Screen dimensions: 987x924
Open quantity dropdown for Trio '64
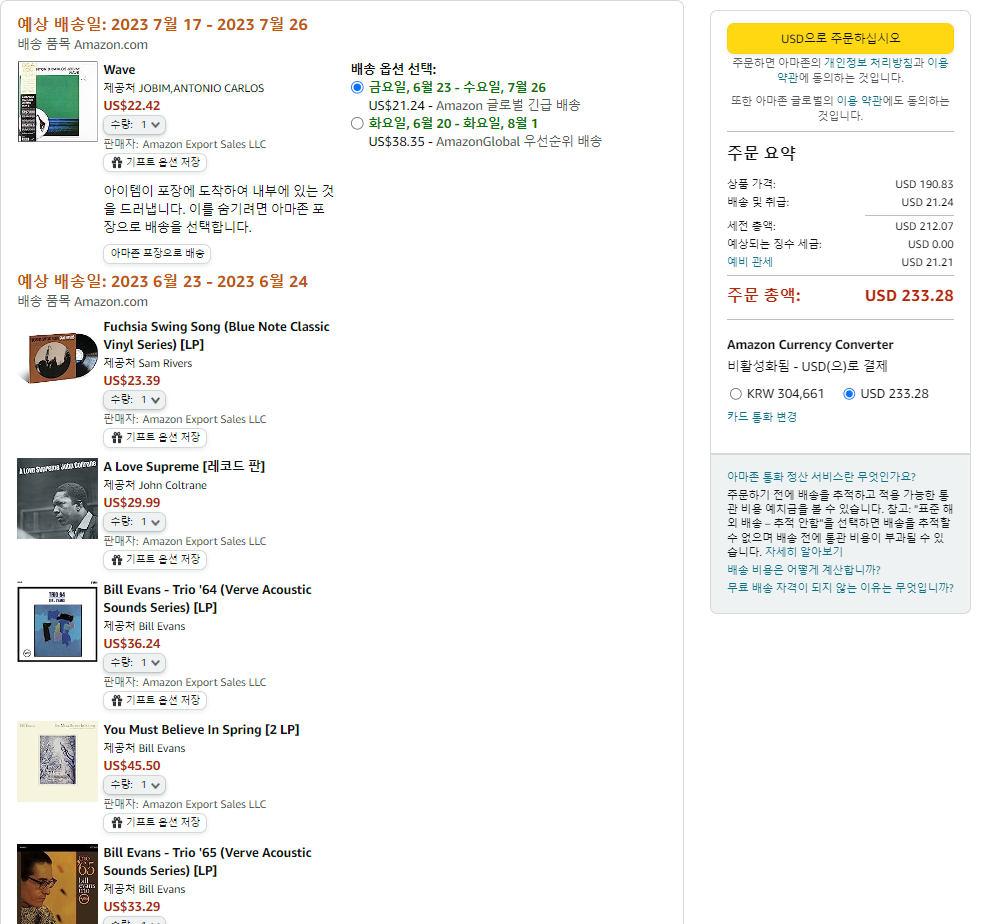pyautogui.click(x=135, y=663)
